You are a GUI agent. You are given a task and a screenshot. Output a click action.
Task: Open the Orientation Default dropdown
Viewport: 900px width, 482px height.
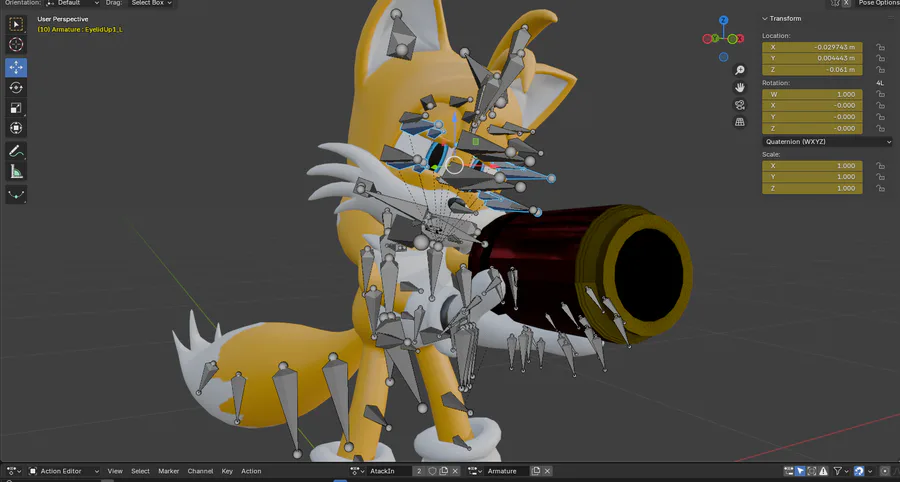(73, 3)
